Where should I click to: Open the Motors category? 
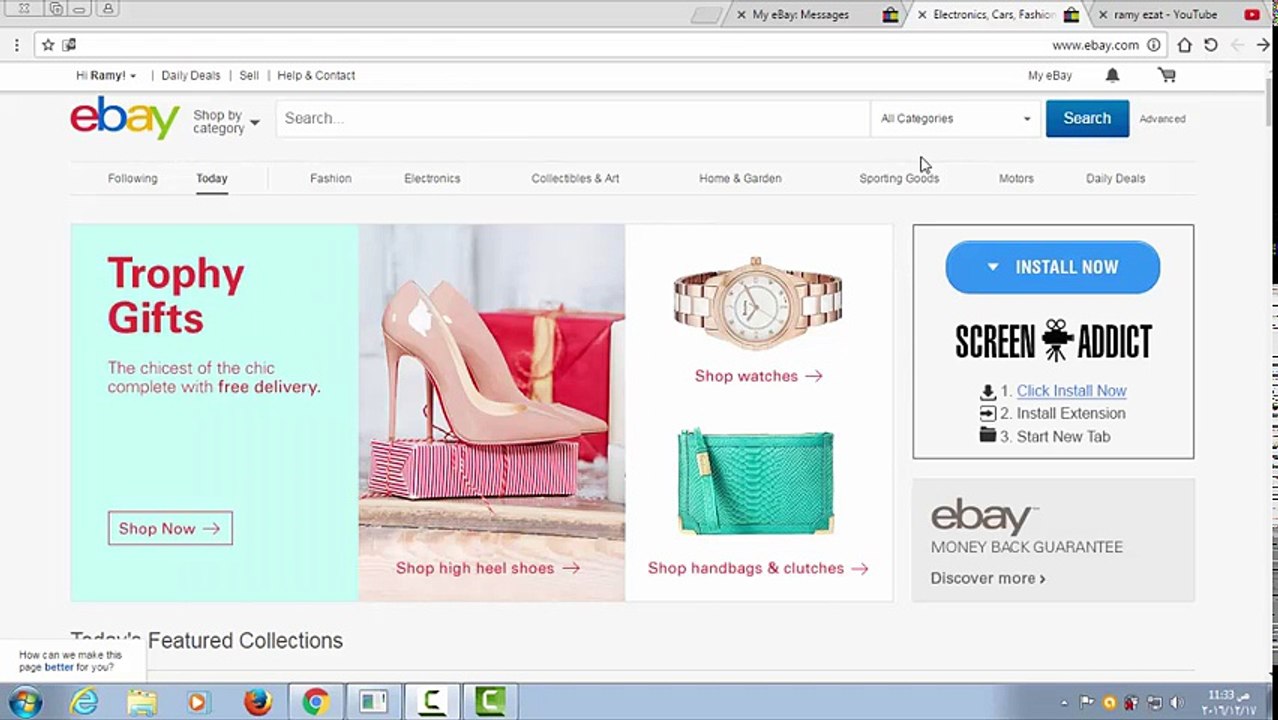click(x=1016, y=178)
